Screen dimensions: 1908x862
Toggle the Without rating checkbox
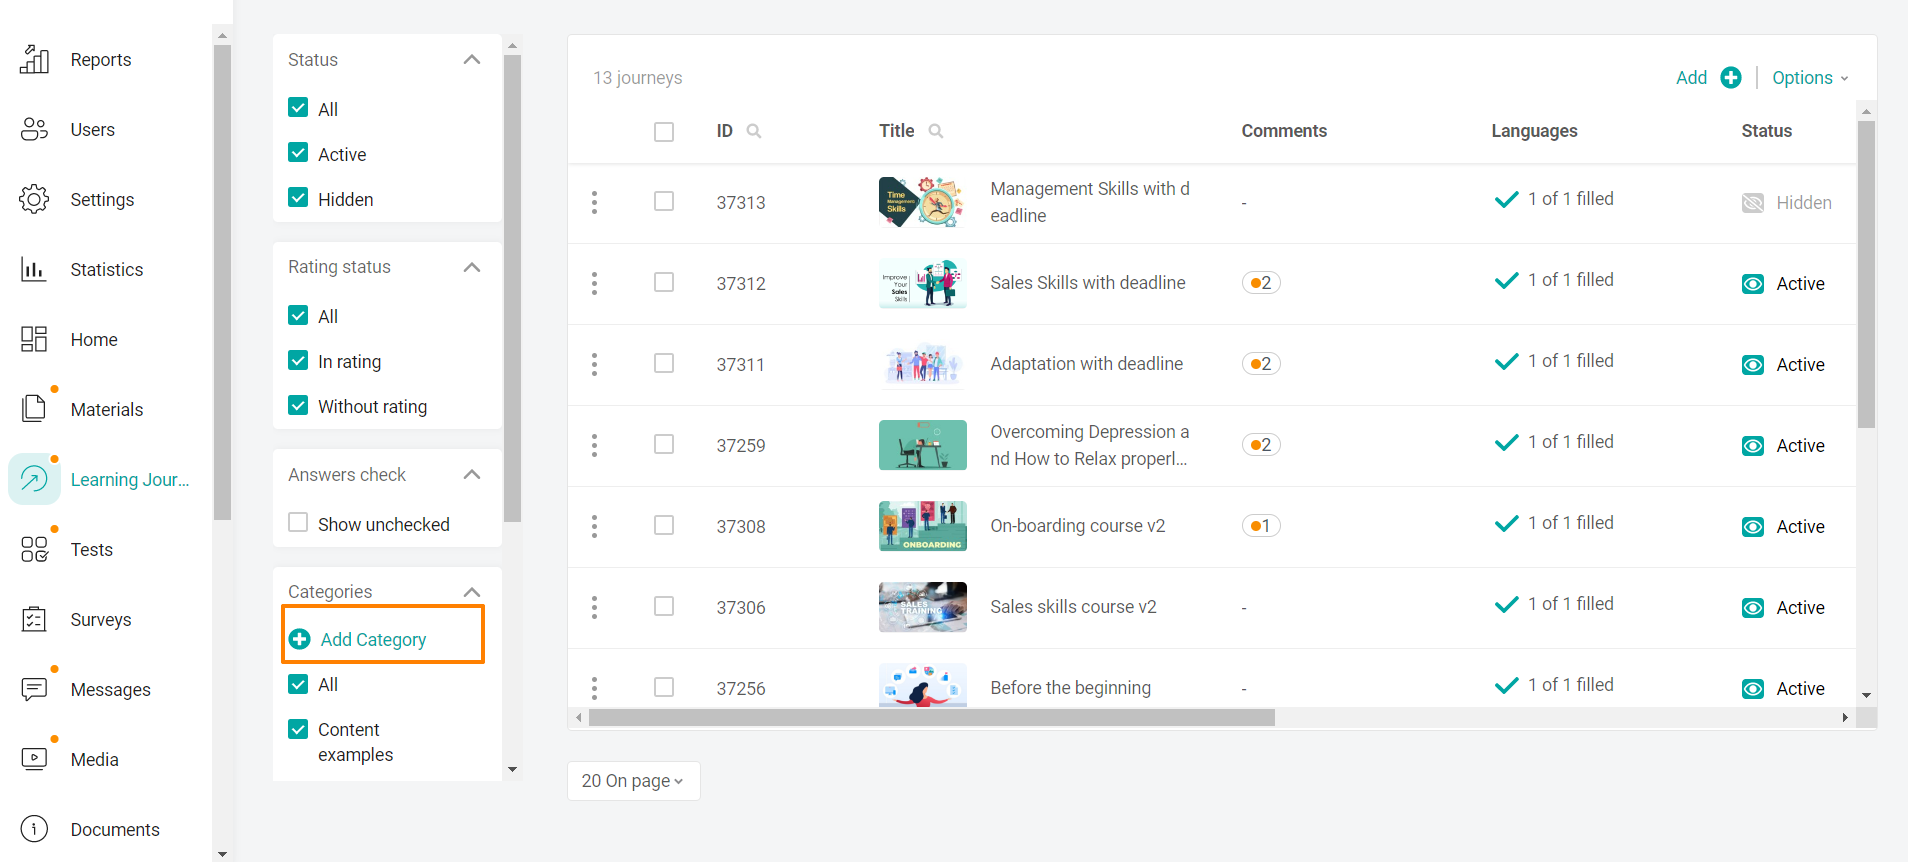pos(298,405)
